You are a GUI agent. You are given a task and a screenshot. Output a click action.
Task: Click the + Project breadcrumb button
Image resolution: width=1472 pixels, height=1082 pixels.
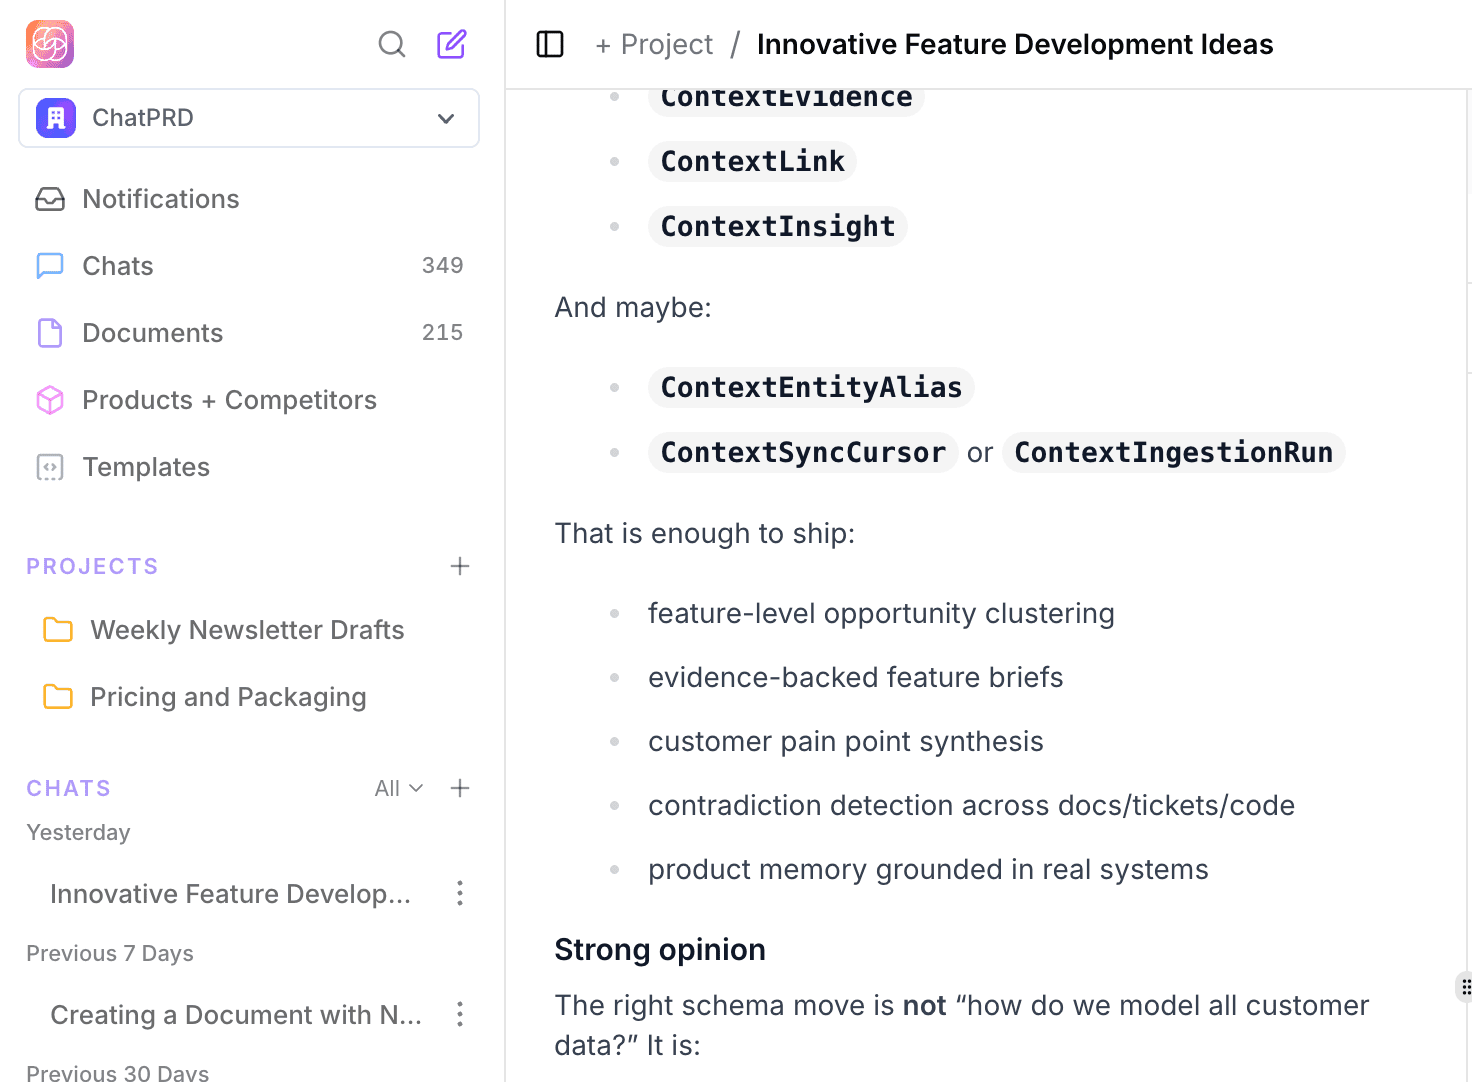click(654, 44)
